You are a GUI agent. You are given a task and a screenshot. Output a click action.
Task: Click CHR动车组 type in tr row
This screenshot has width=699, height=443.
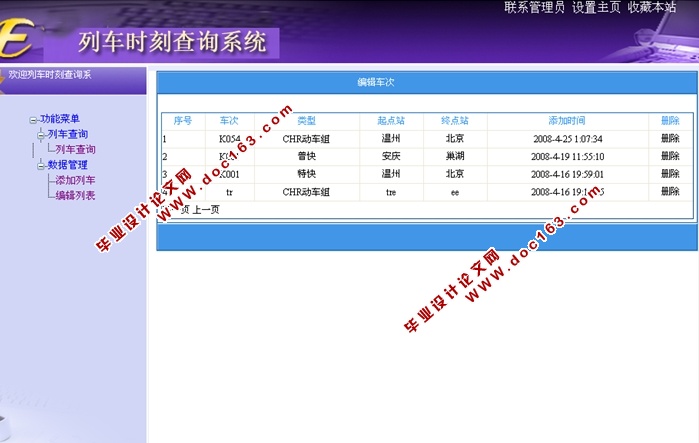306,192
